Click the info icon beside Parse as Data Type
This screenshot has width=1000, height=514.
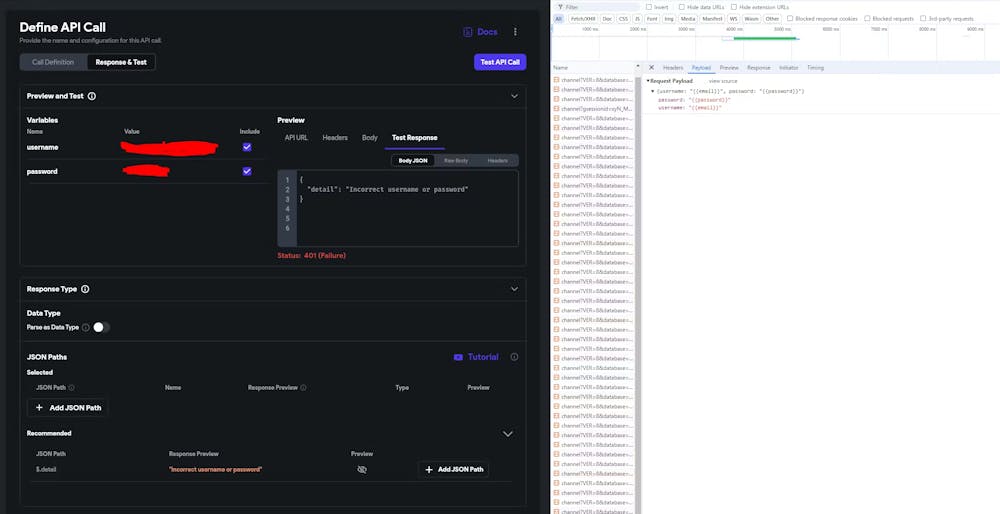coord(85,327)
